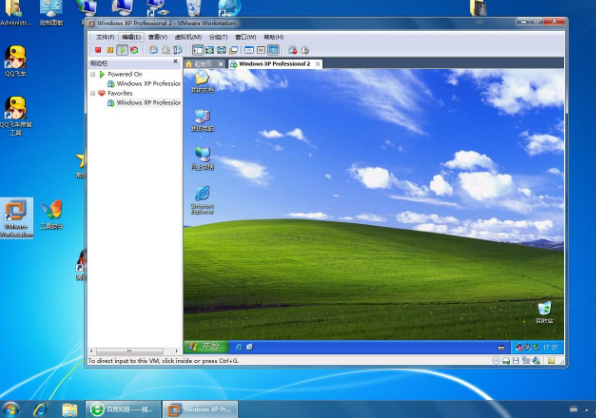Click the File Explorer folder on Windows 7 taskbar
This screenshot has width=596, height=418.
click(x=70, y=409)
